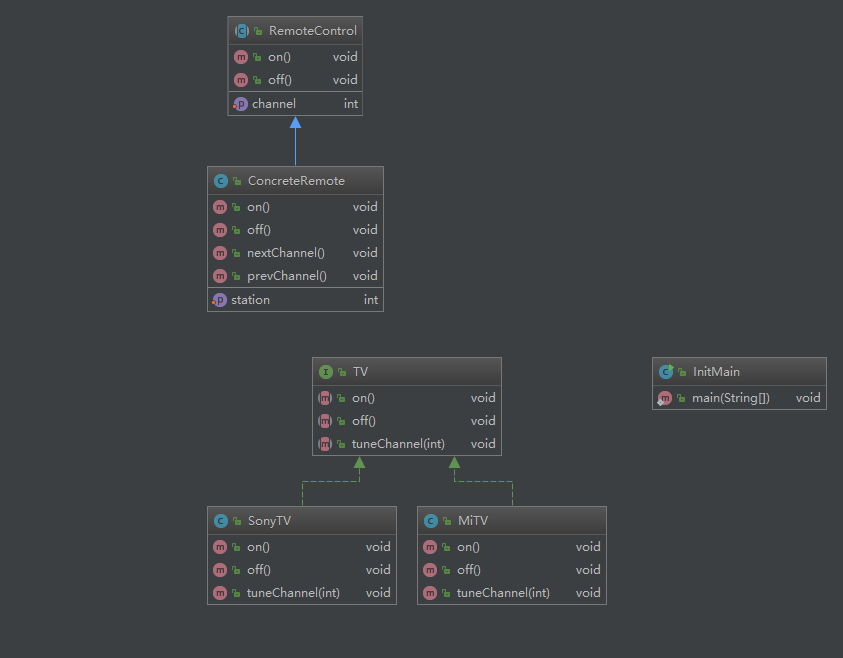843x658 pixels.
Task: Click the public visibility icon beside TV title
Action: pyautogui.click(x=342, y=373)
